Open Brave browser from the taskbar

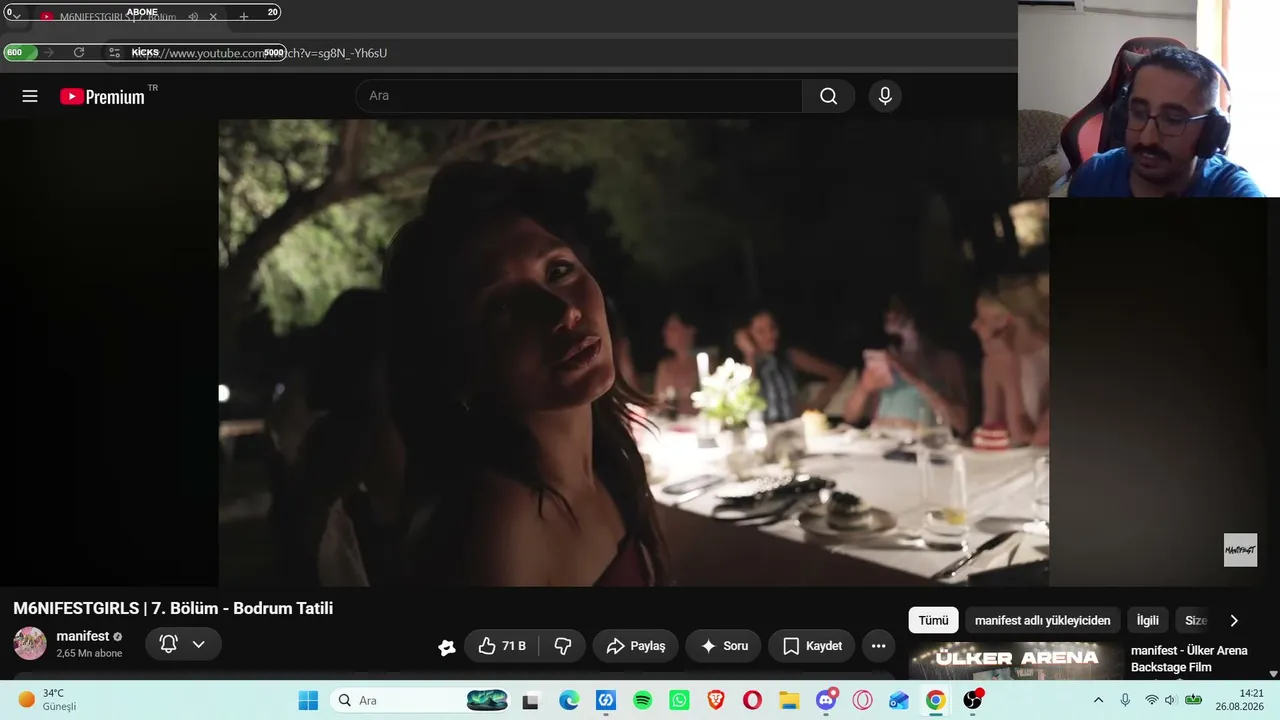(716, 700)
